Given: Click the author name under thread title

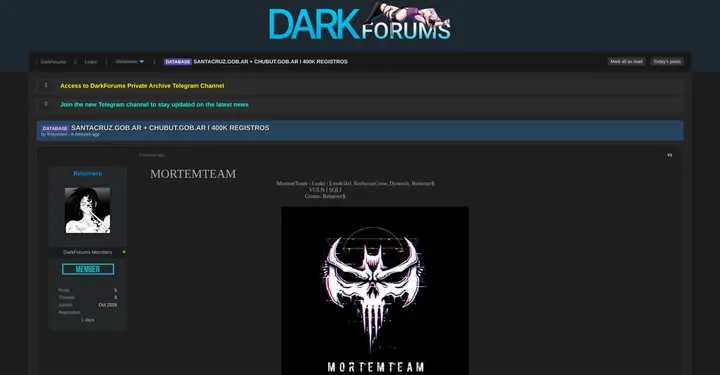Looking at the screenshot, I should point(57,134).
